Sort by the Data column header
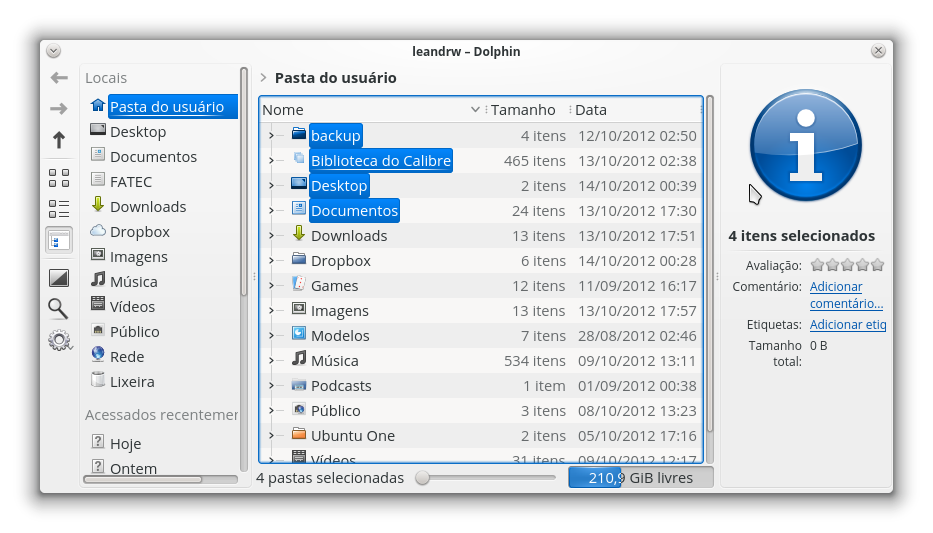This screenshot has height=533, width=933. tap(635, 110)
